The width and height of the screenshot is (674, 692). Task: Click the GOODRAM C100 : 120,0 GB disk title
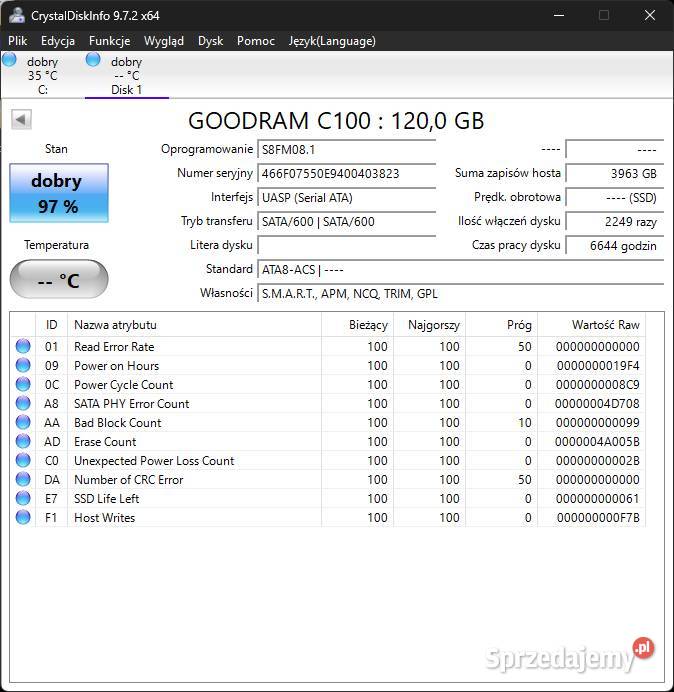pos(336,120)
